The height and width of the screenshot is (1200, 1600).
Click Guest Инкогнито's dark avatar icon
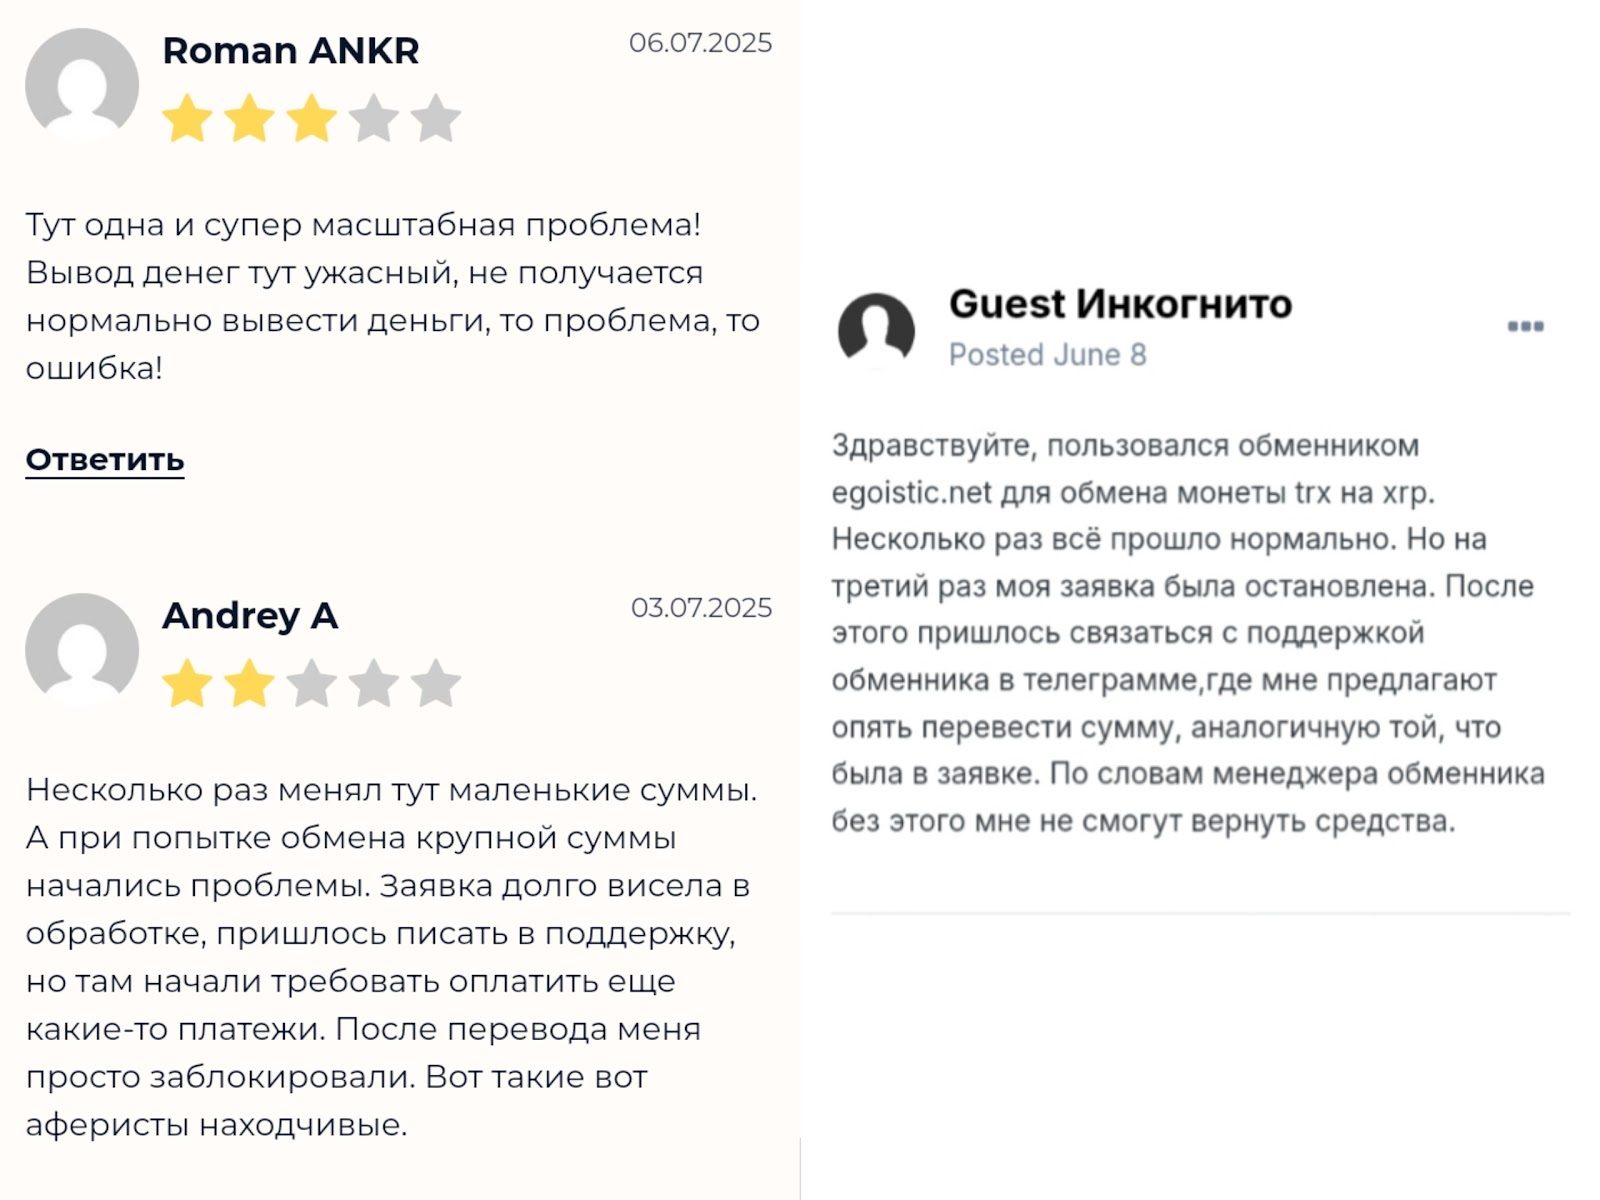coord(876,329)
